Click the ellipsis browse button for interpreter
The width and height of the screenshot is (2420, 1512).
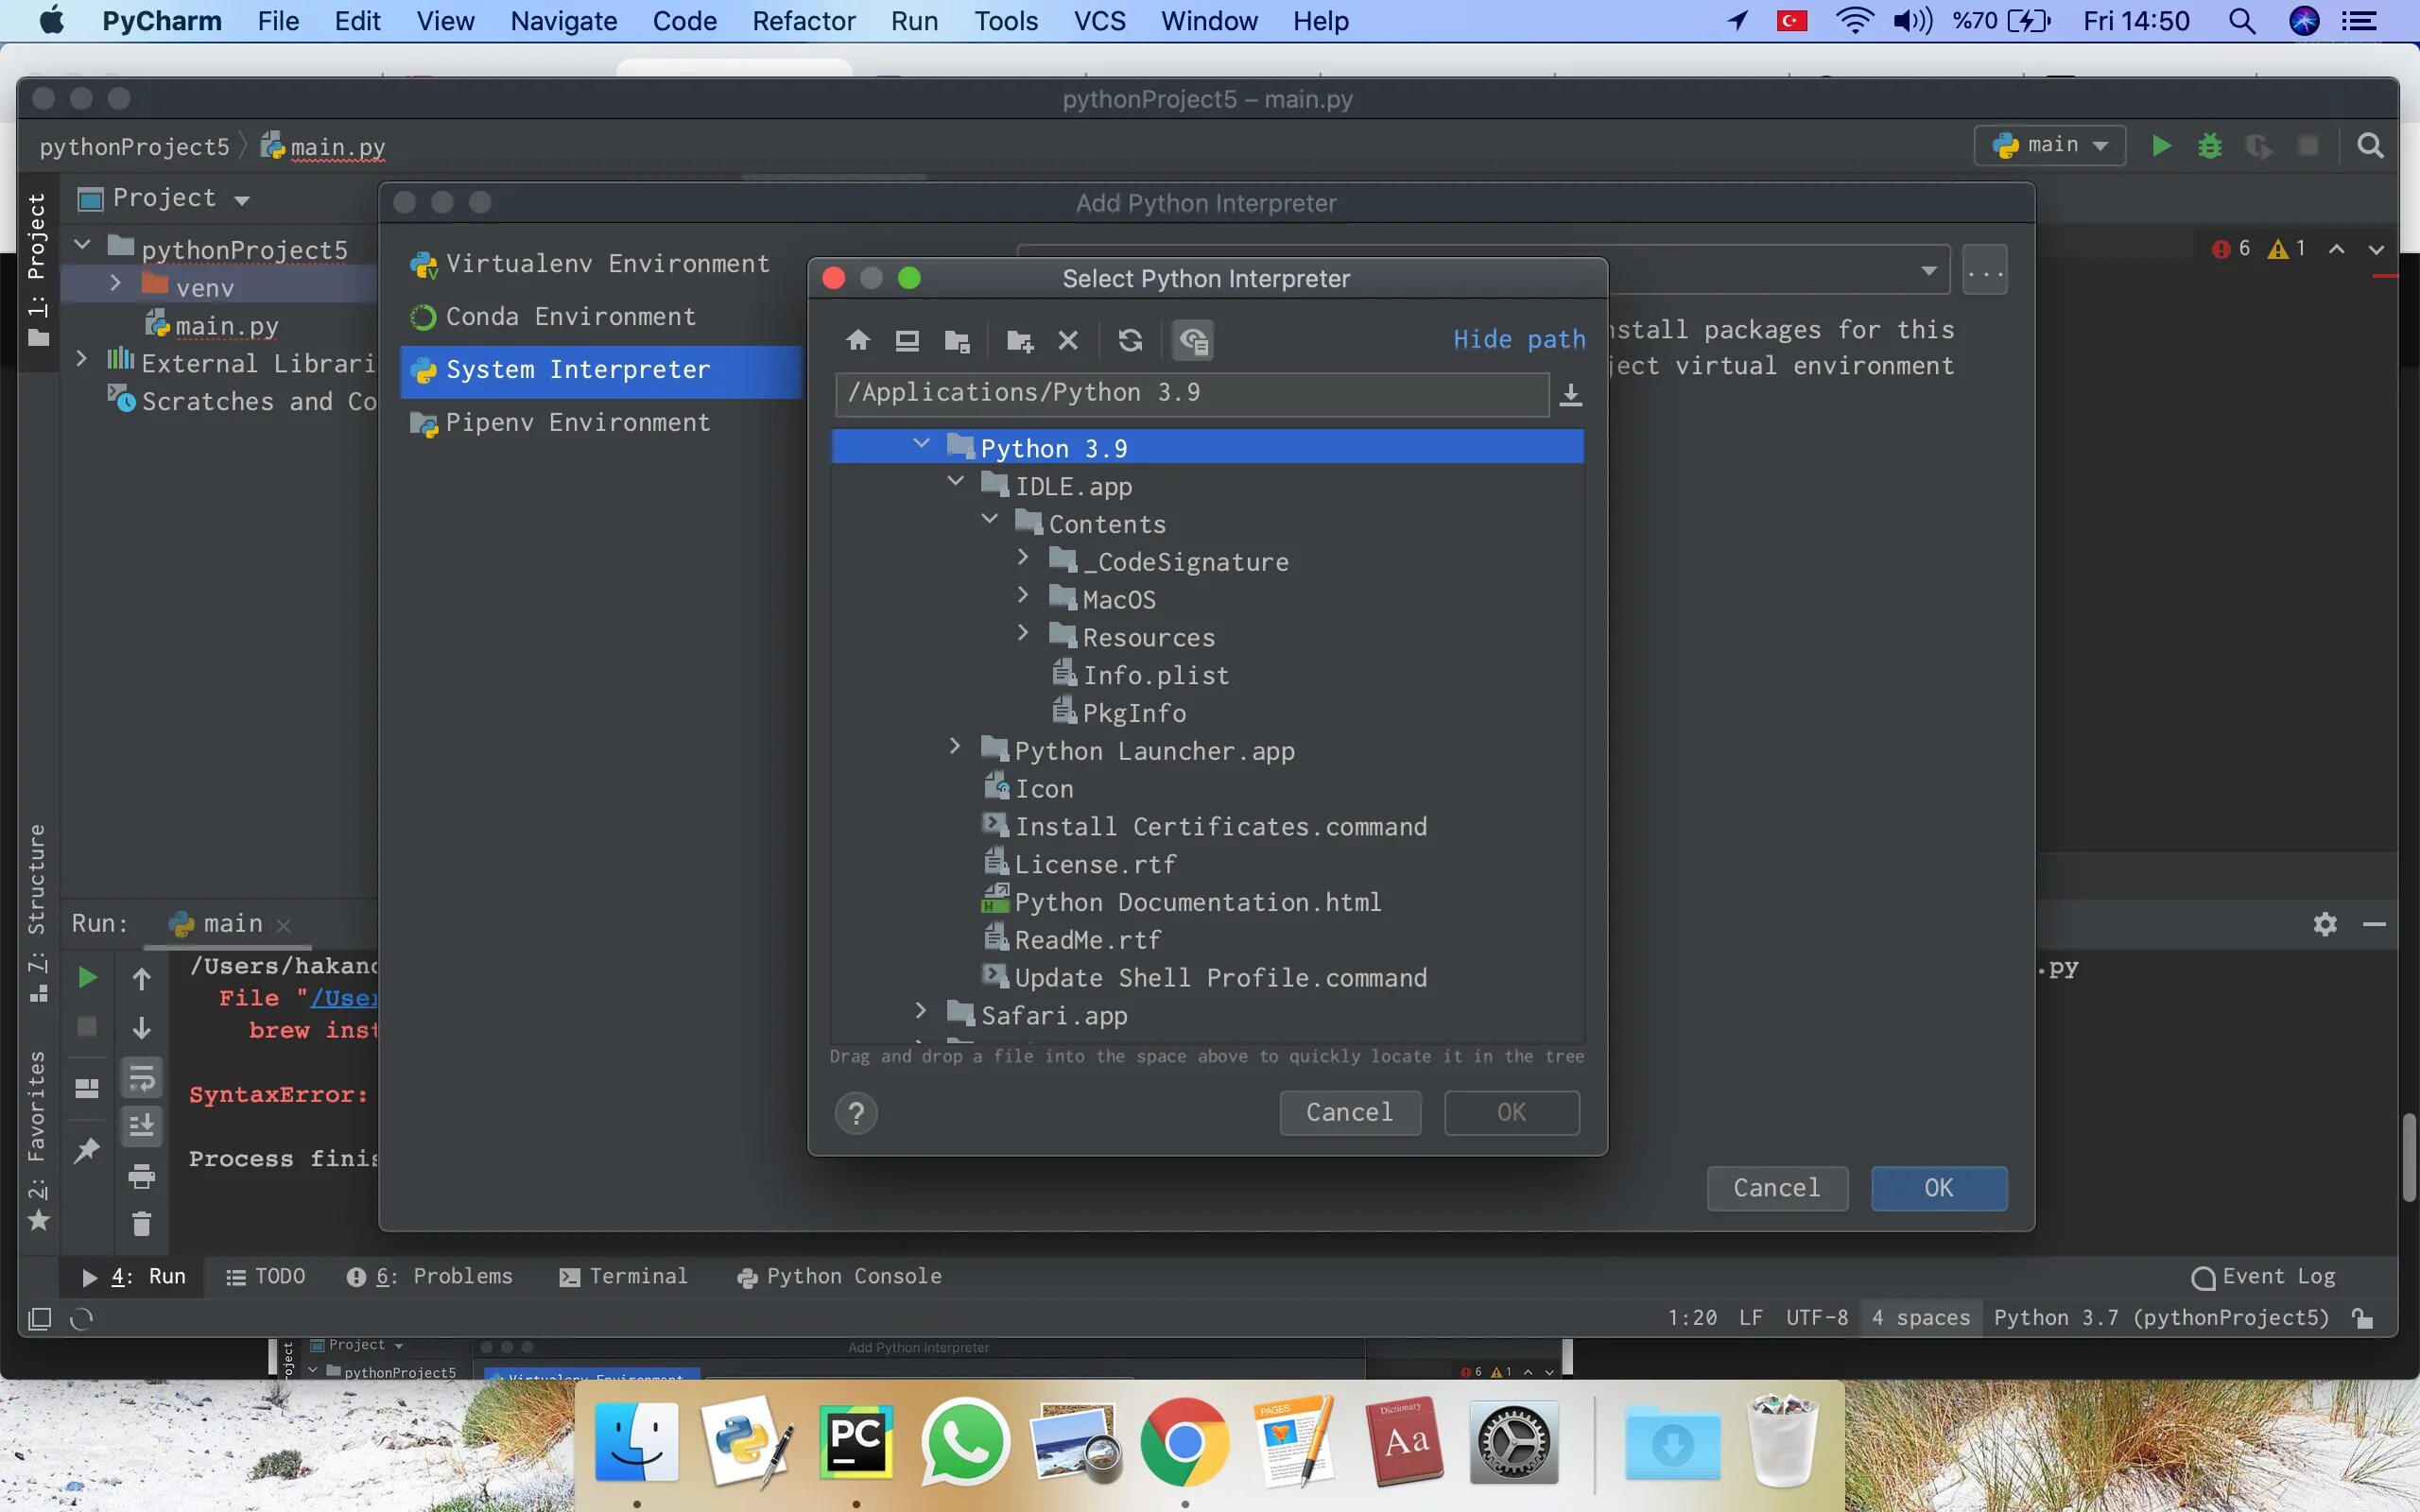[x=1985, y=271]
